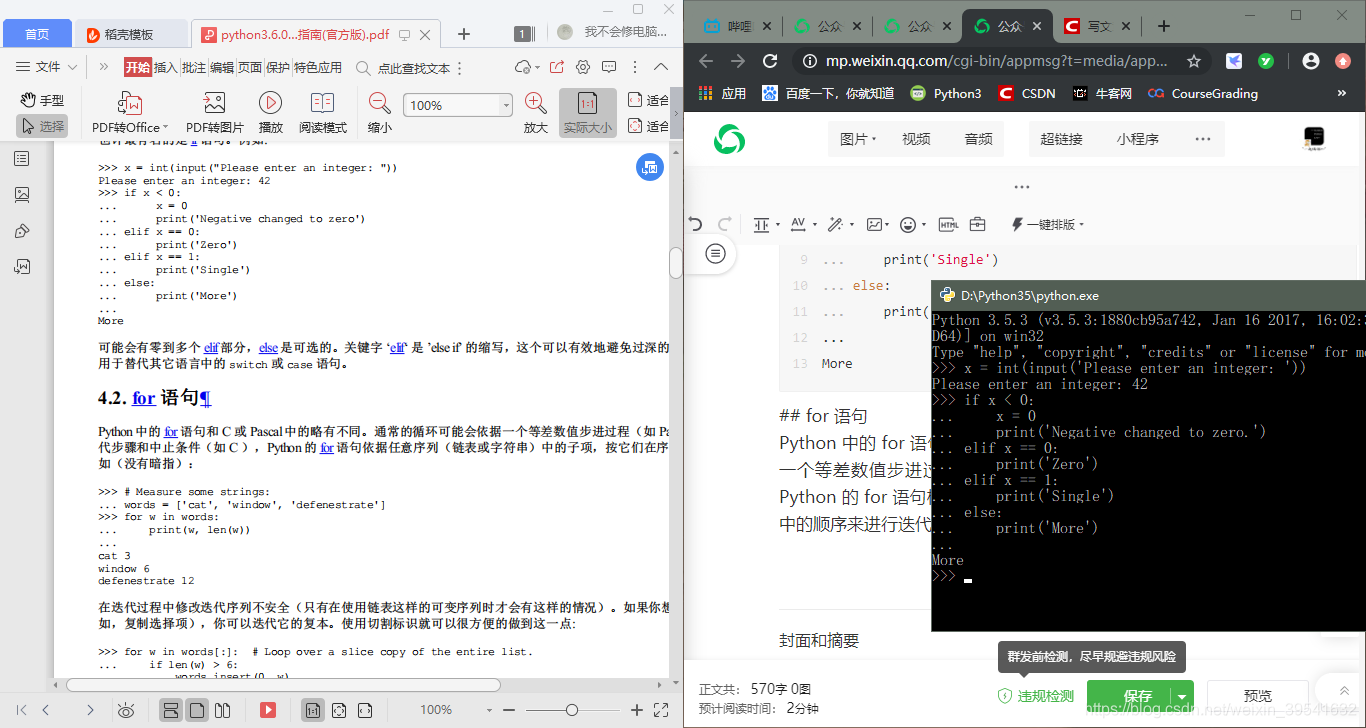Open the thumbnail image panel in WPS sidebar
The image size is (1366, 728).
[x=22, y=194]
